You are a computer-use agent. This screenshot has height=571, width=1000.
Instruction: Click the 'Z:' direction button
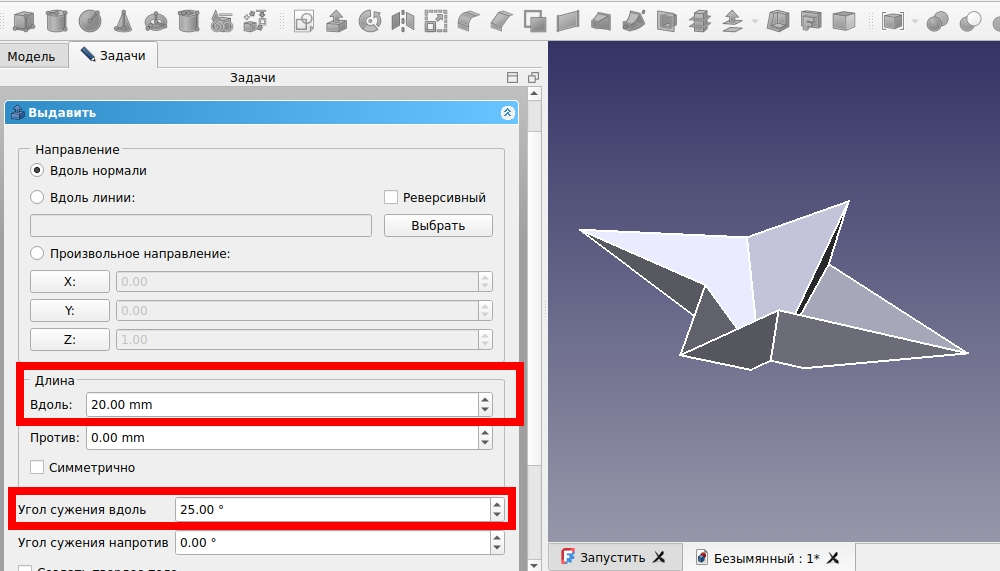[x=70, y=339]
